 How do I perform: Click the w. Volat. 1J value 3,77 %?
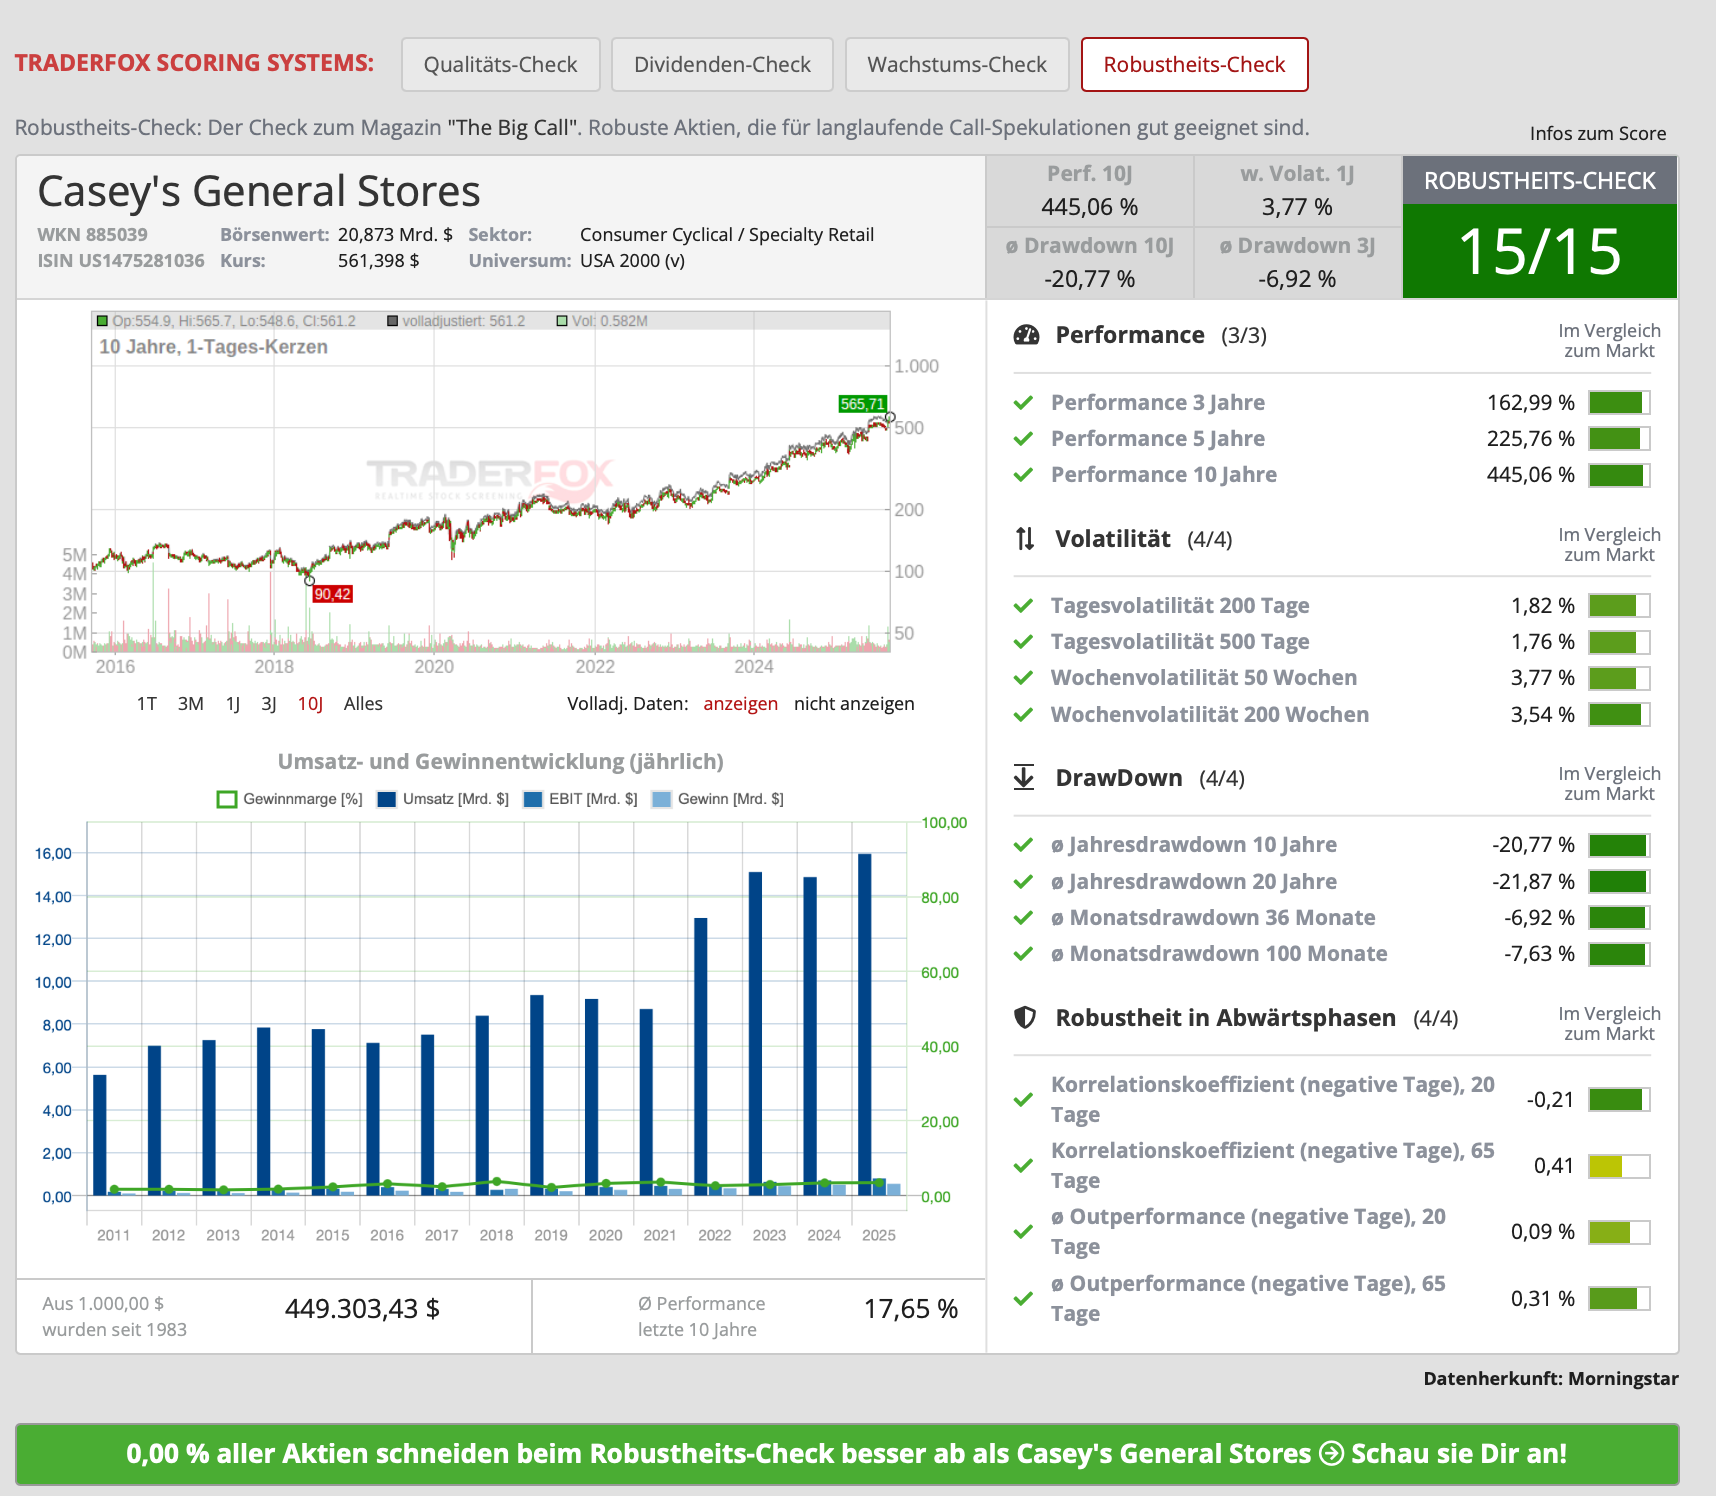click(x=1297, y=207)
